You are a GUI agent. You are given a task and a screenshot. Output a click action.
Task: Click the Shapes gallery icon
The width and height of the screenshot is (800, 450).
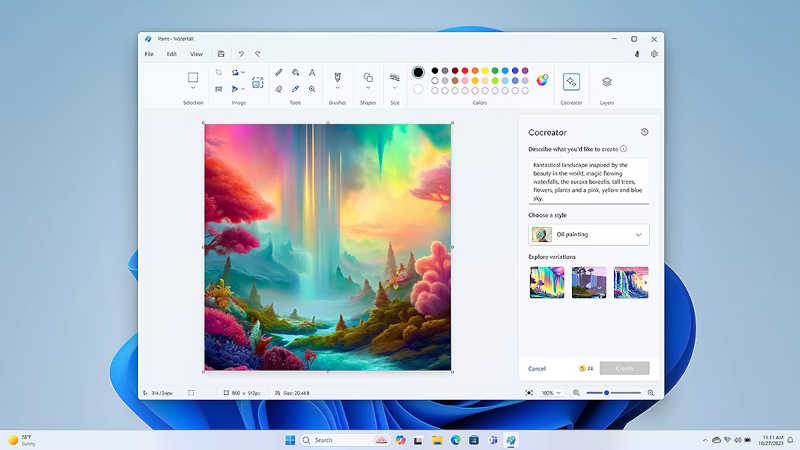pyautogui.click(x=368, y=77)
